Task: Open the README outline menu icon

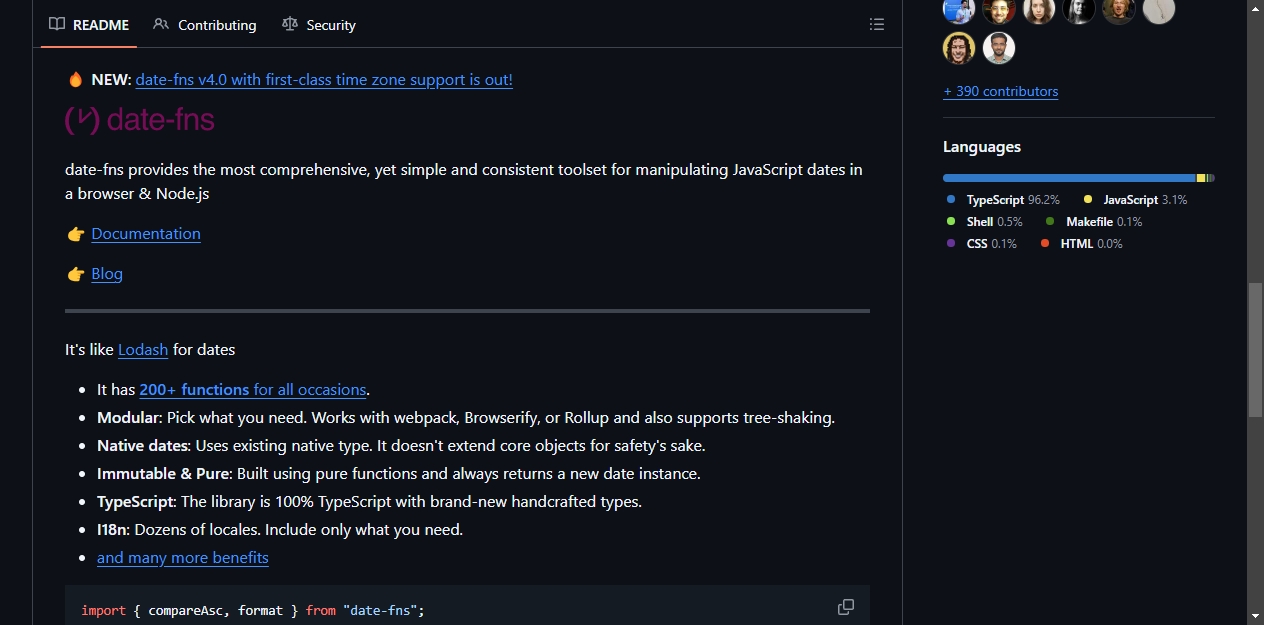Action: 877,24
